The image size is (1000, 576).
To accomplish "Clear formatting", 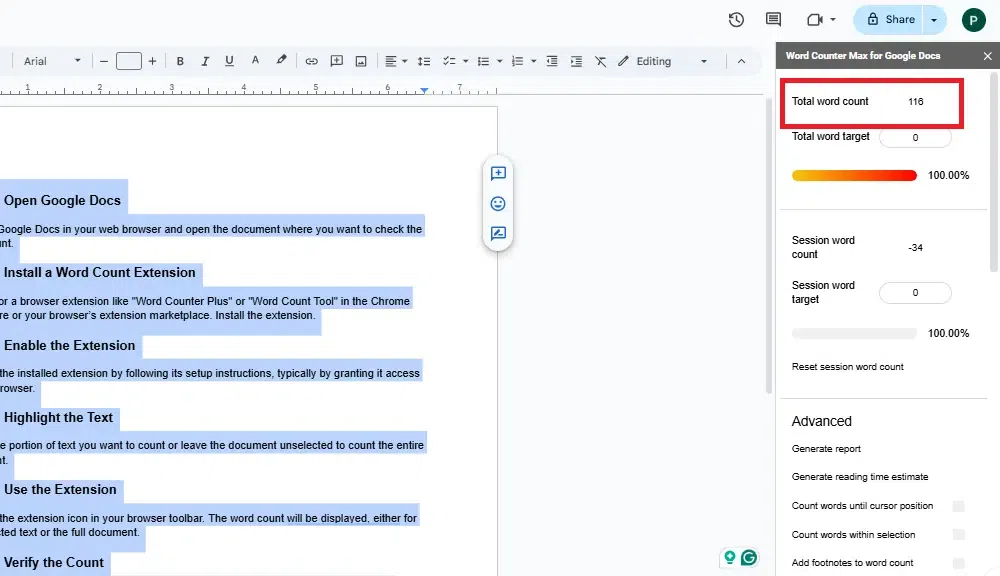I will (x=600, y=61).
